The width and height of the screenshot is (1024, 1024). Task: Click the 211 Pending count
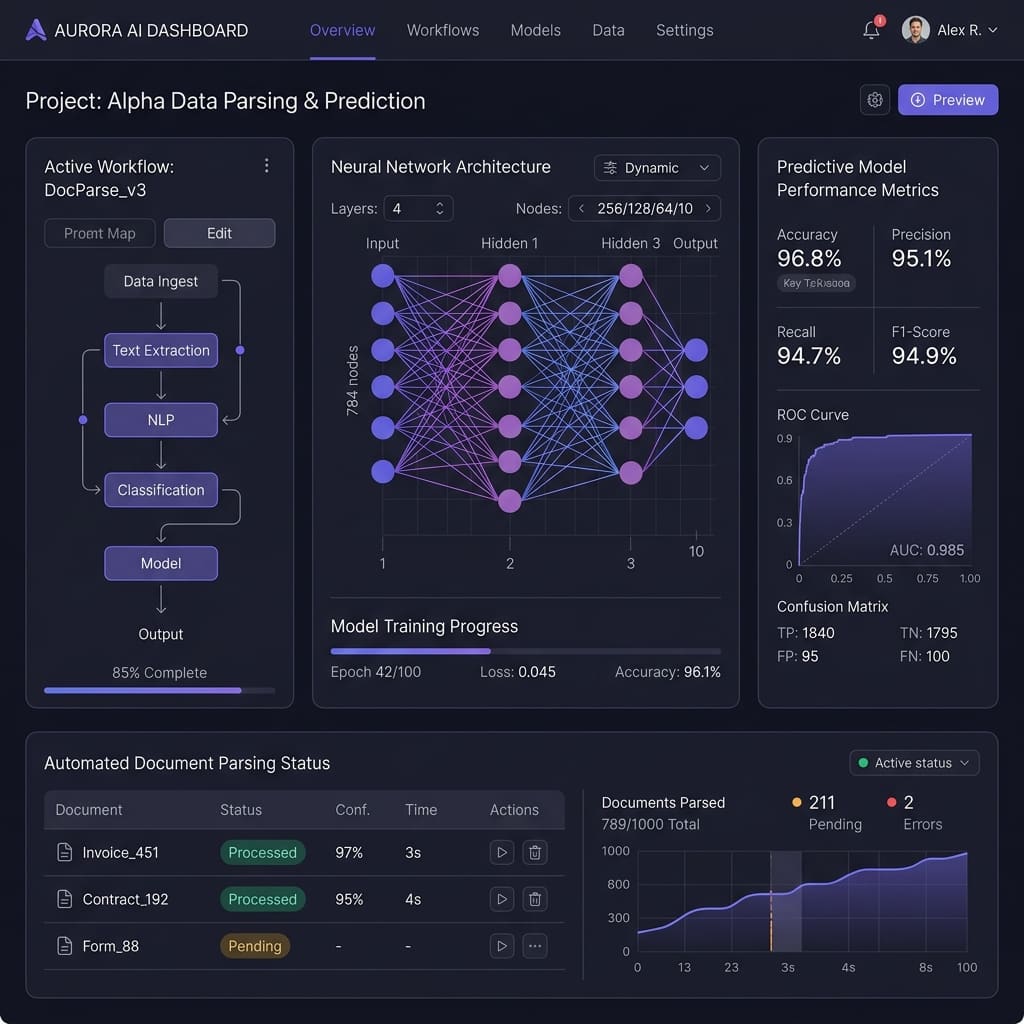point(822,802)
